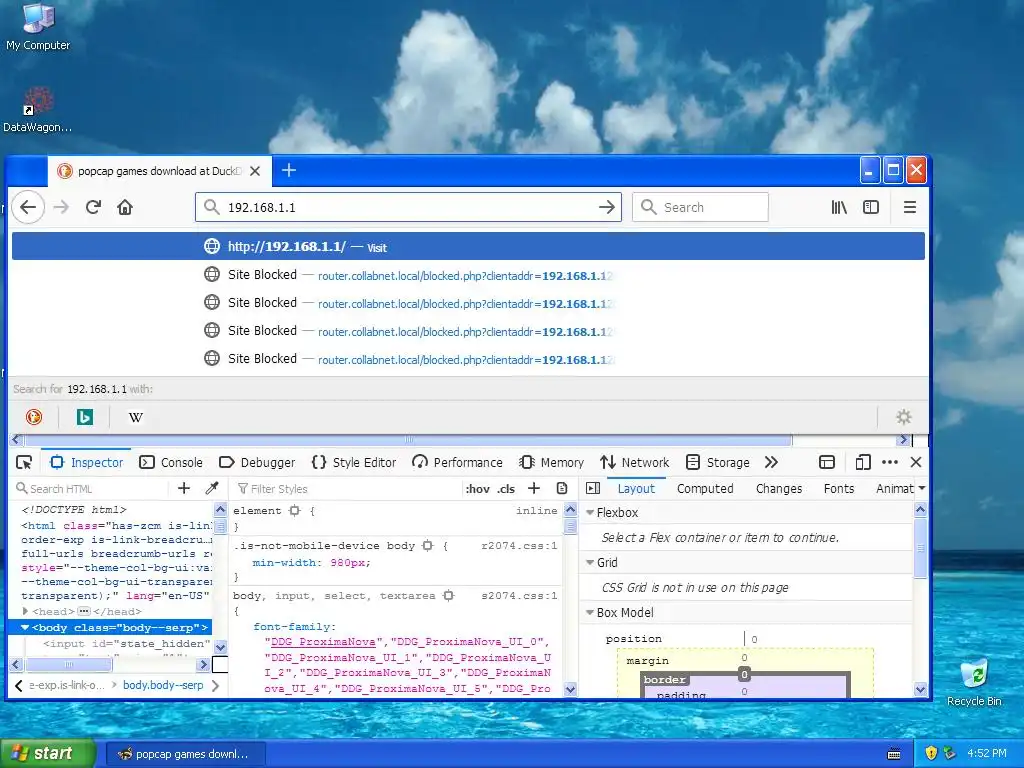Viewport: 1024px width, 768px height.
Task: Focus the browser Search box
Action: (700, 208)
